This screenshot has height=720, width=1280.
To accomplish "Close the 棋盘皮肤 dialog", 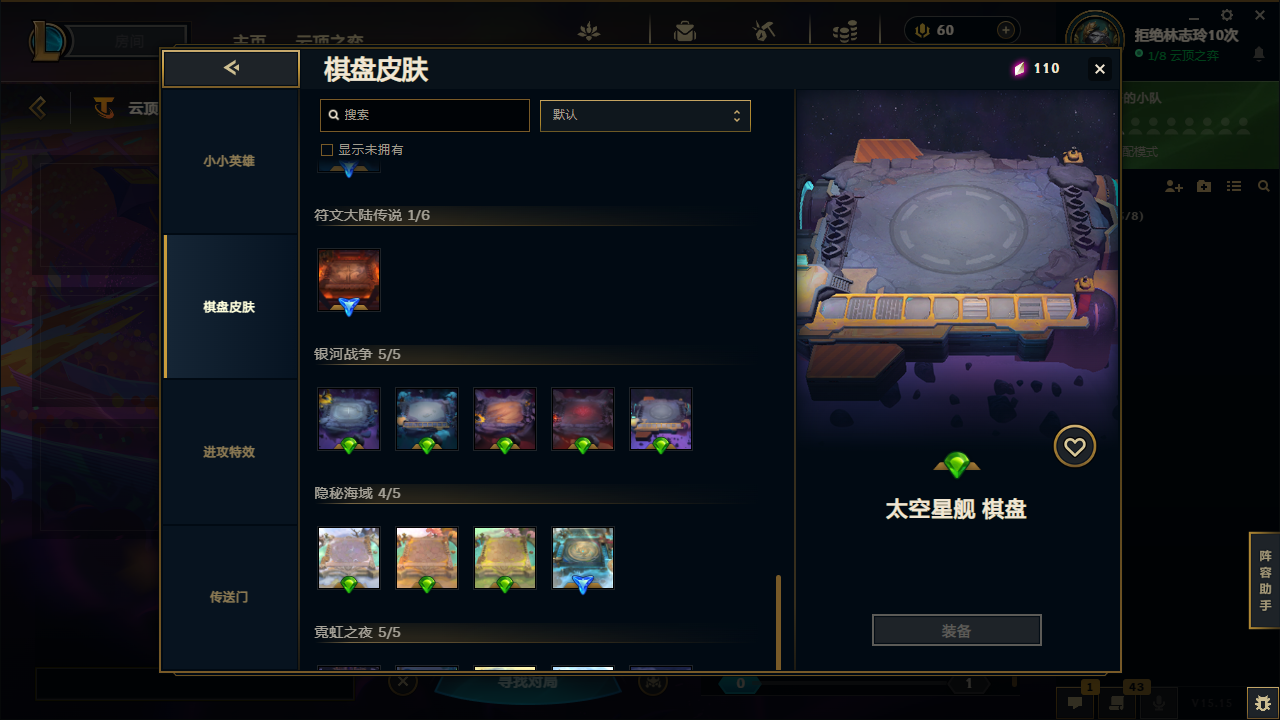I will point(1100,69).
